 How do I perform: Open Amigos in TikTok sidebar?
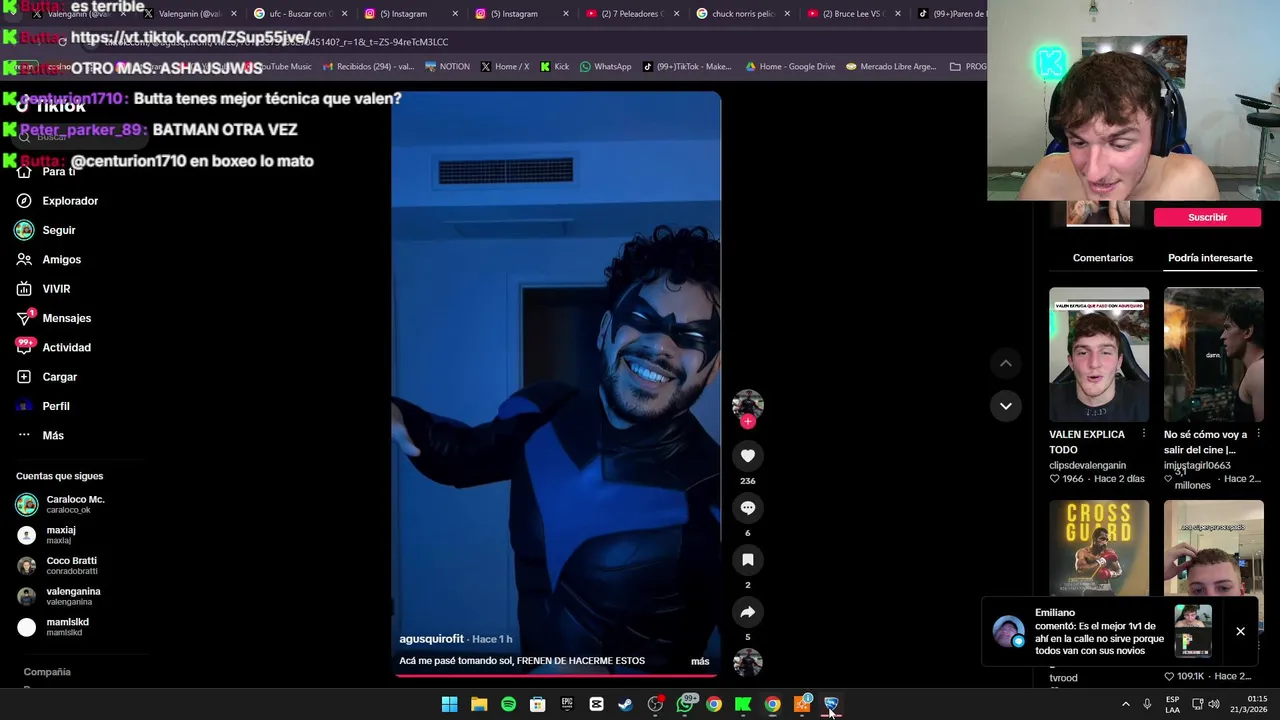pos(49,259)
